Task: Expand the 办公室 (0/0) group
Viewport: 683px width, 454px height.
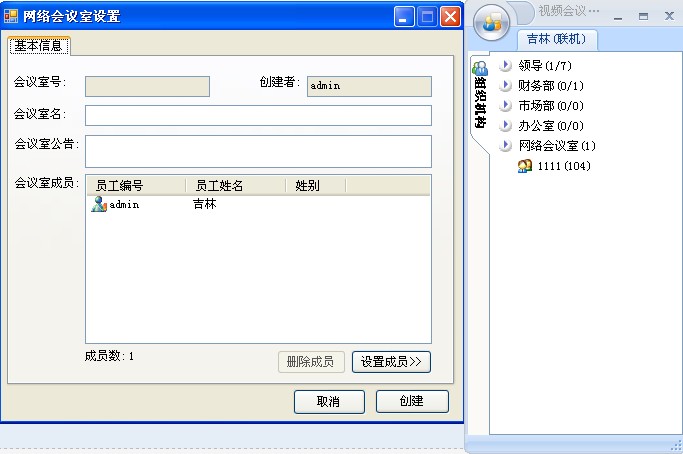Action: point(505,125)
